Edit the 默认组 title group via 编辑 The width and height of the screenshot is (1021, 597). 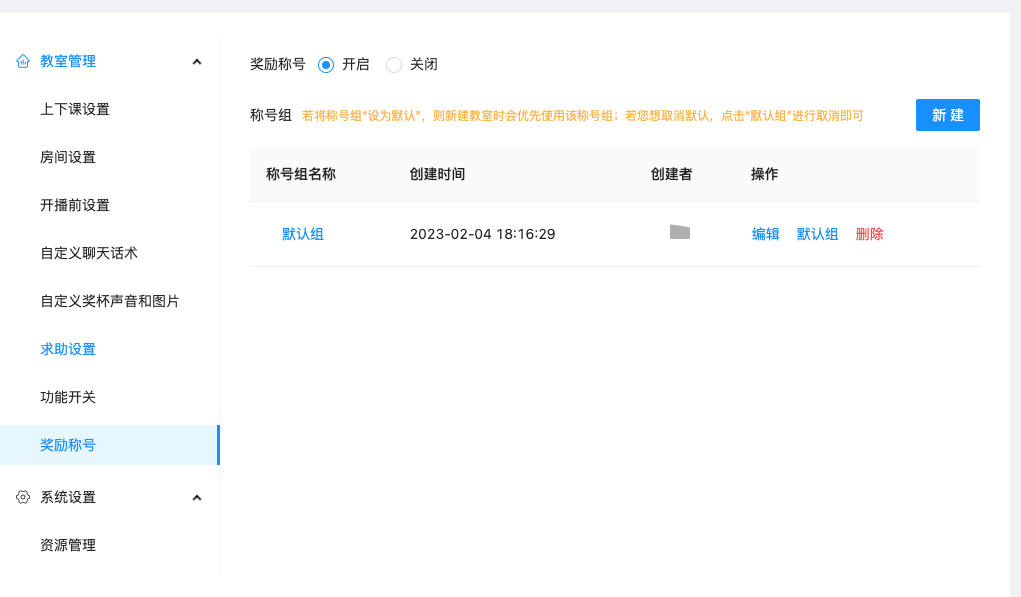(x=765, y=233)
